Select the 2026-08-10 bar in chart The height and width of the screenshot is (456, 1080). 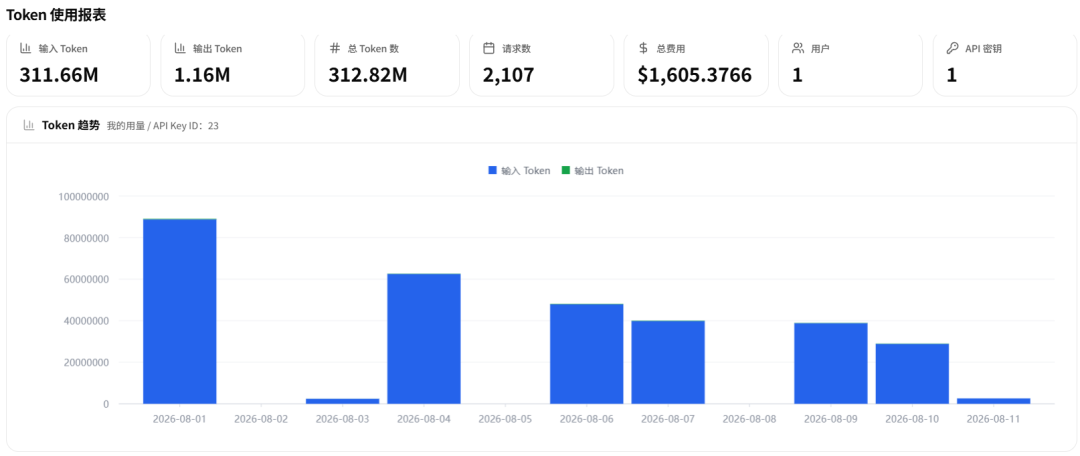(912, 373)
